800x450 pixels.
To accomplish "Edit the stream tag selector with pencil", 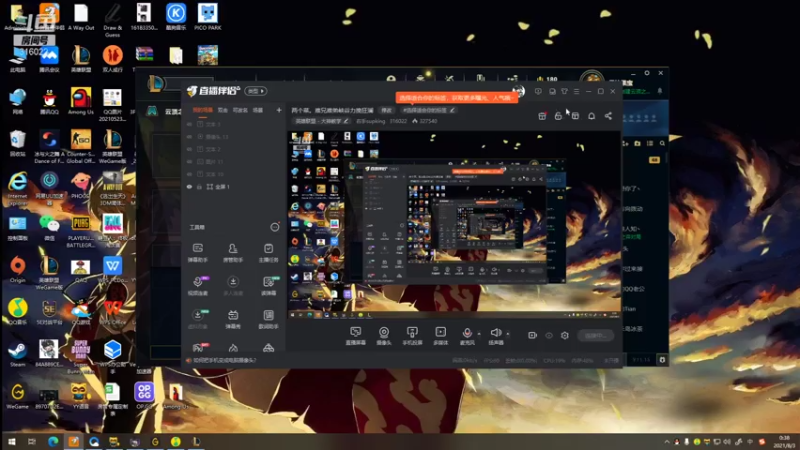I will coord(428,110).
